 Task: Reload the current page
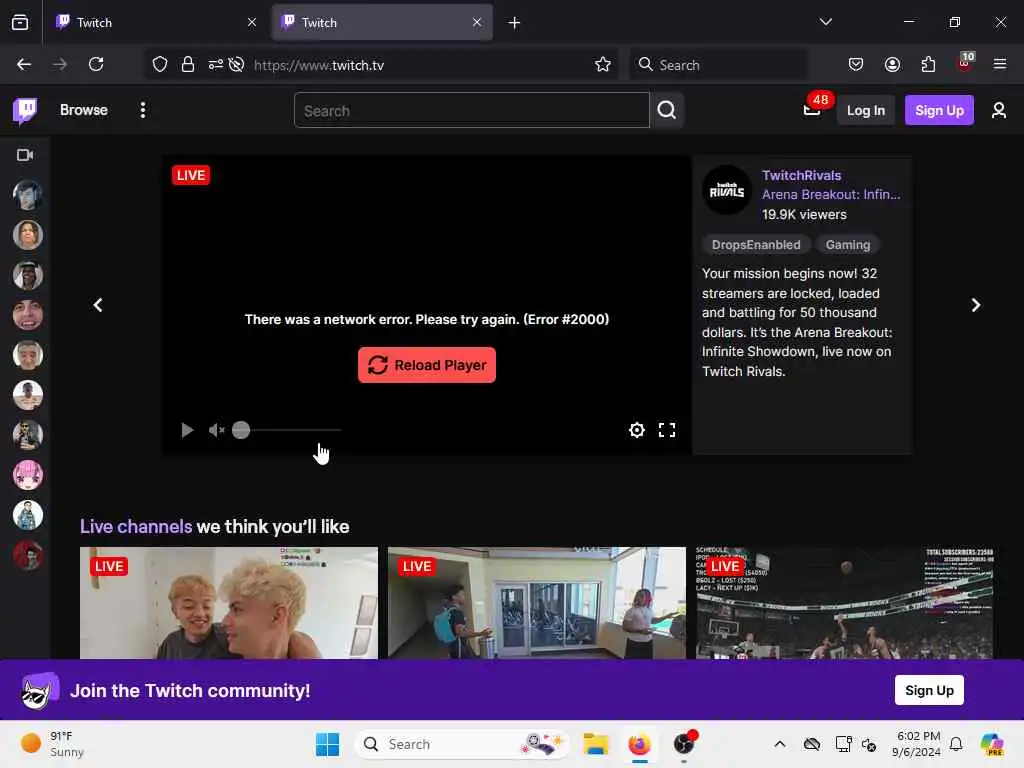(96, 64)
